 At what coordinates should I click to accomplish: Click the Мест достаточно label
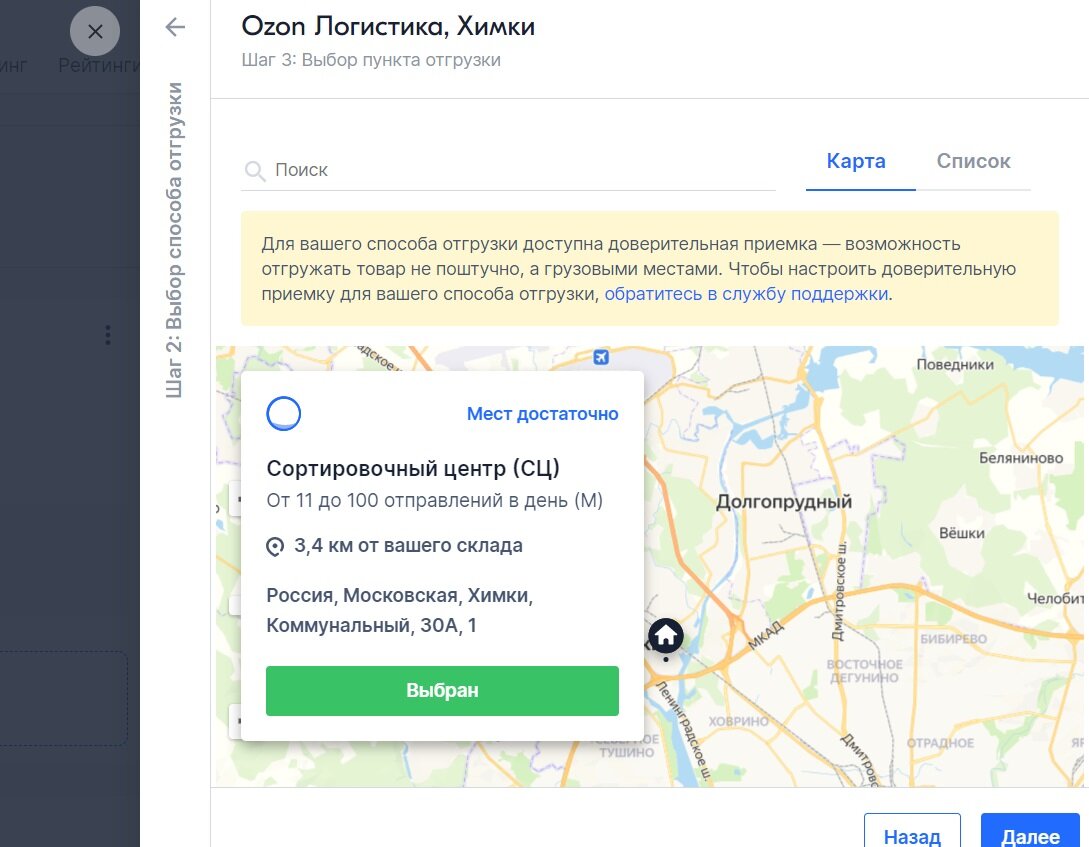(542, 414)
